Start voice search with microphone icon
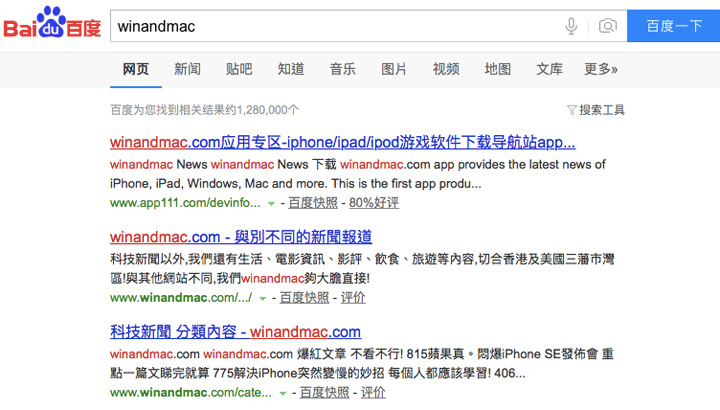Viewport: 720px width, 410px height. pyautogui.click(x=572, y=26)
